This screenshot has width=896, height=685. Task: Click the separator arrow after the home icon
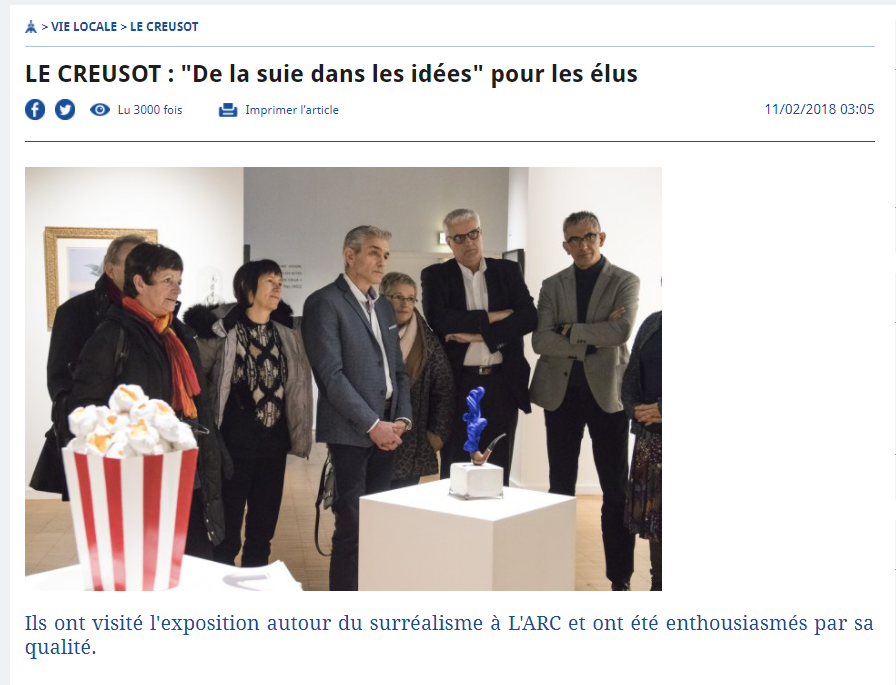point(45,27)
